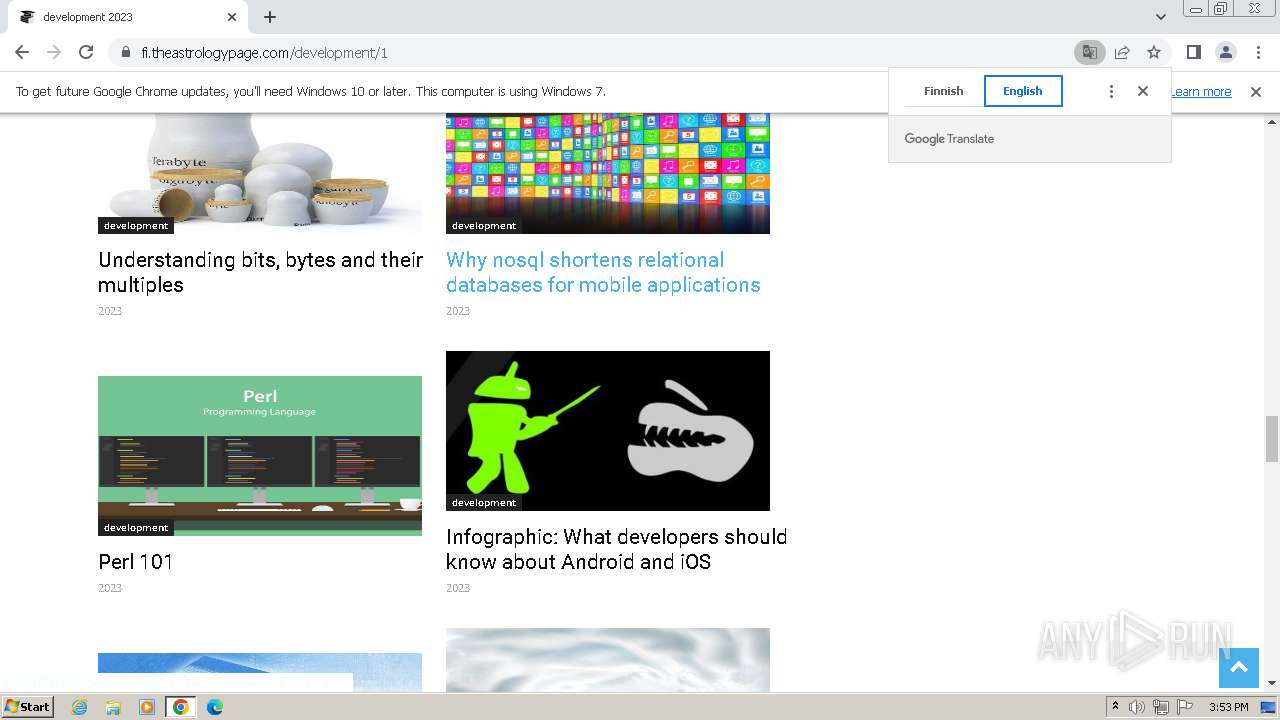The image size is (1280, 720).
Task: Share this page icon
Action: [x=1122, y=52]
